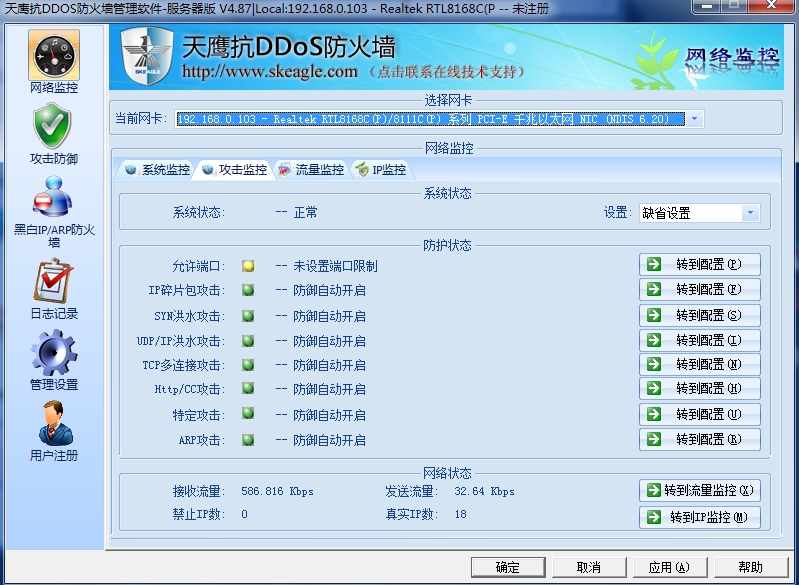
Task: Click green status light for UDP/IP洪水攻击
Action: [x=248, y=340]
